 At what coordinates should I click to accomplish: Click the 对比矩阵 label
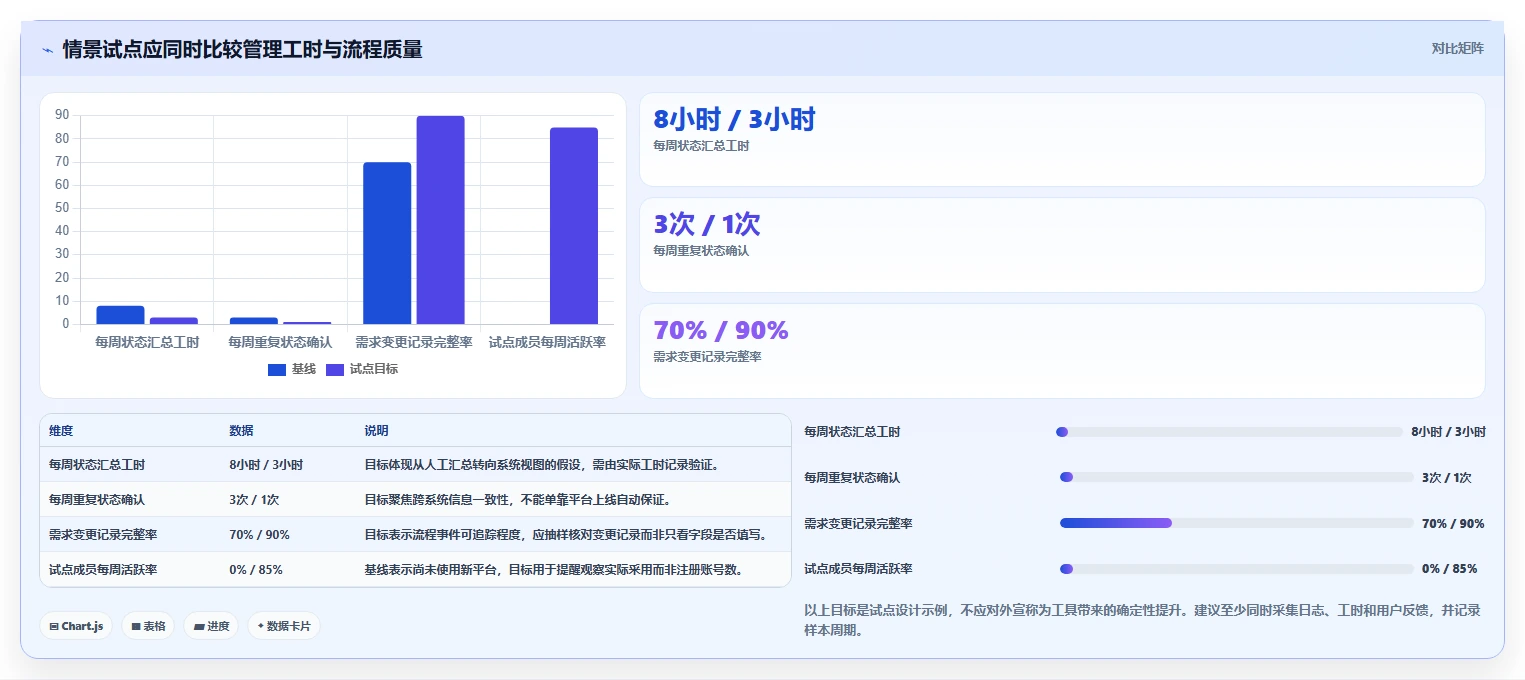[1457, 48]
